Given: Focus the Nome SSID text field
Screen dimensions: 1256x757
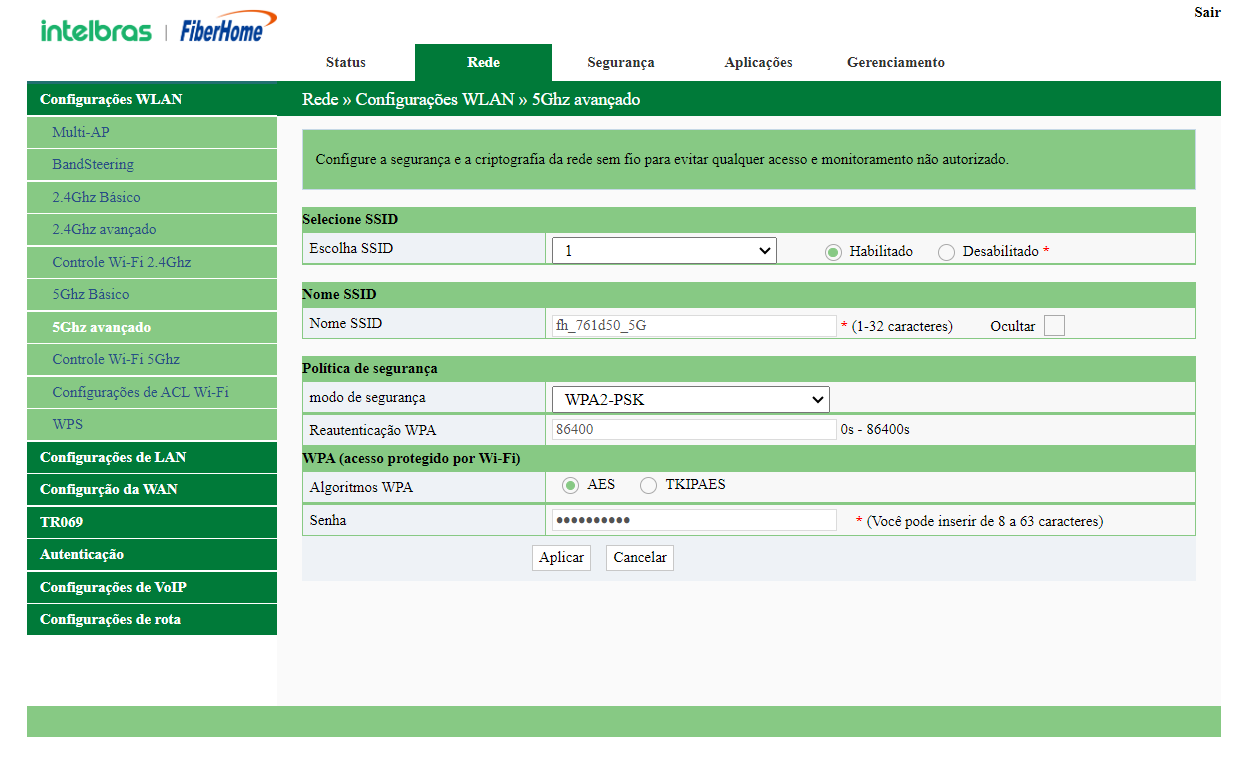Looking at the screenshot, I should pyautogui.click(x=694, y=325).
